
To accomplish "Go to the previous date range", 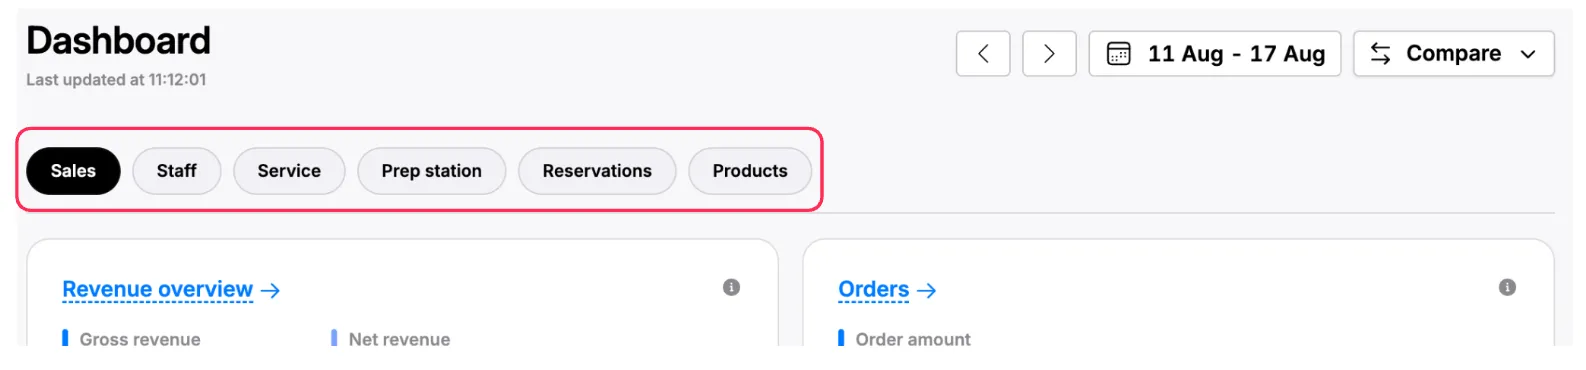I will click(982, 53).
